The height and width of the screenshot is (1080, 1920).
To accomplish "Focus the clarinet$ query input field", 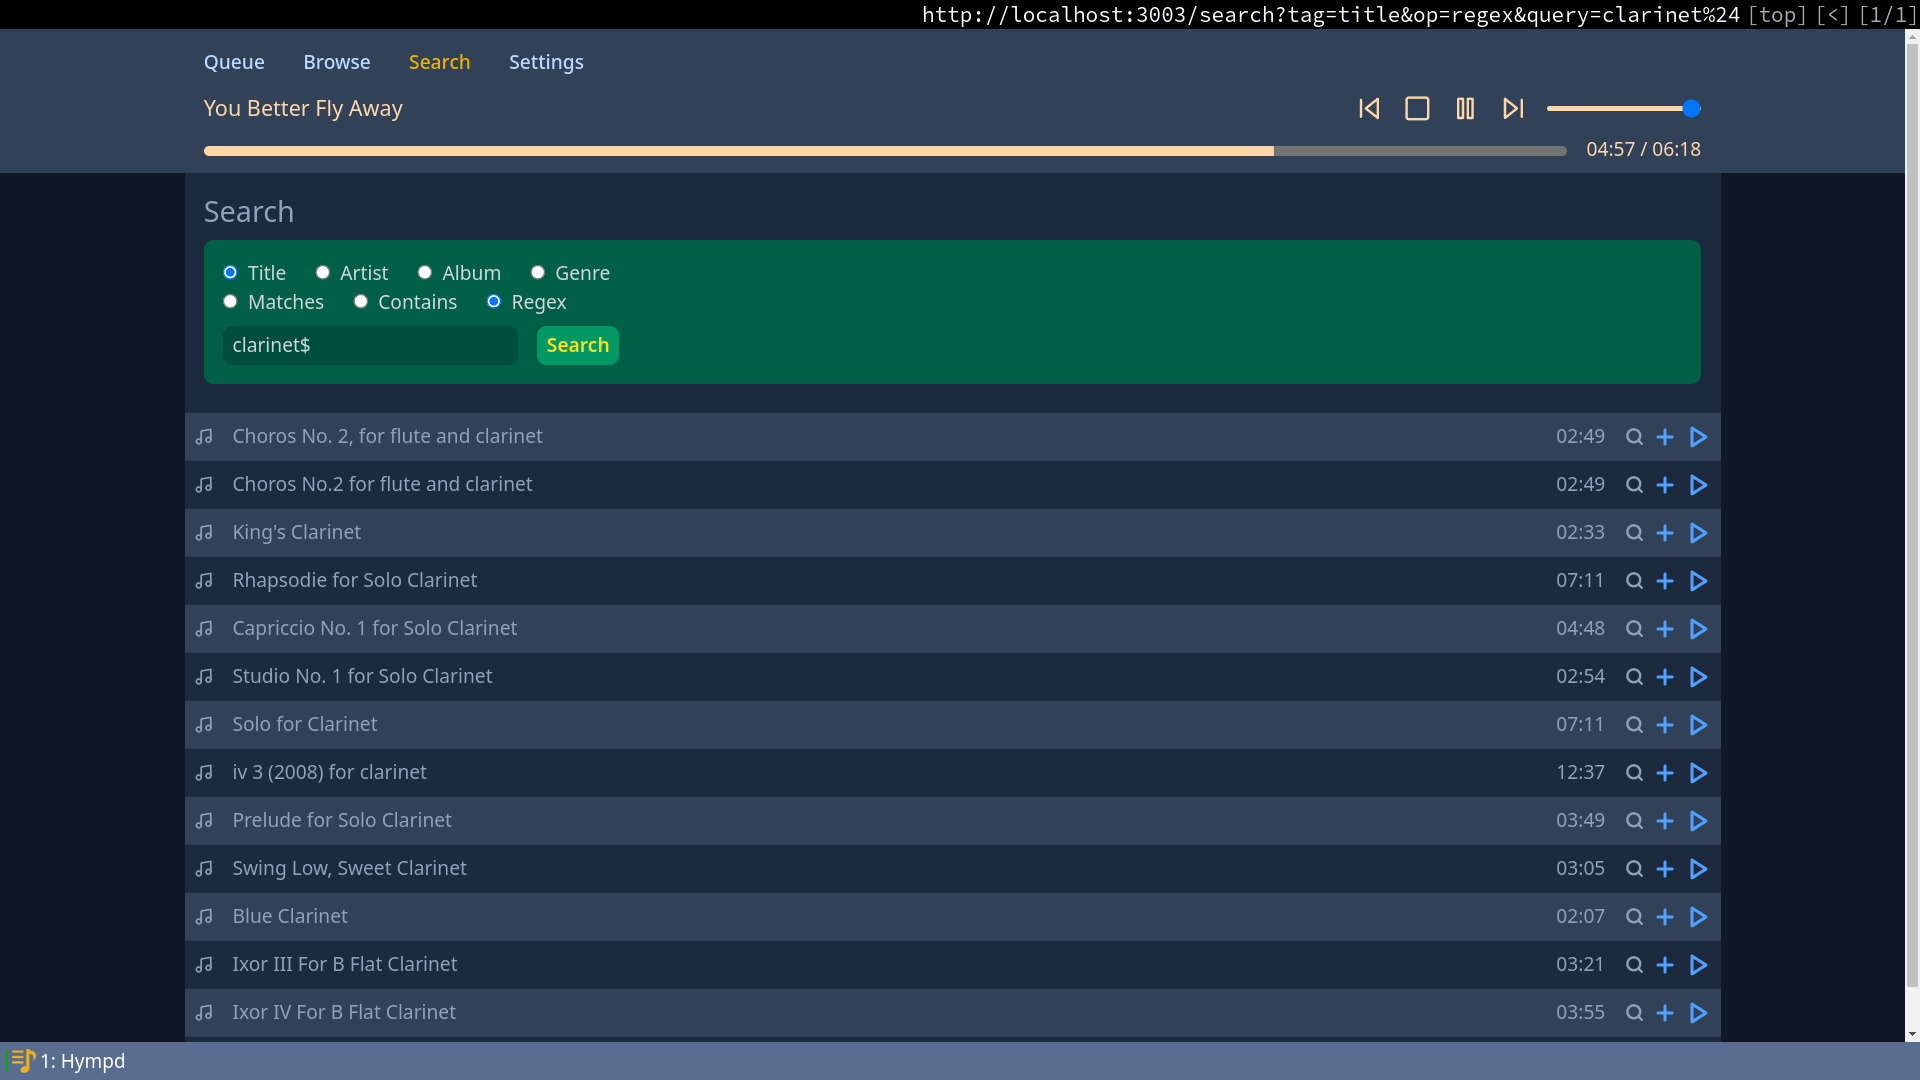I will coord(370,345).
